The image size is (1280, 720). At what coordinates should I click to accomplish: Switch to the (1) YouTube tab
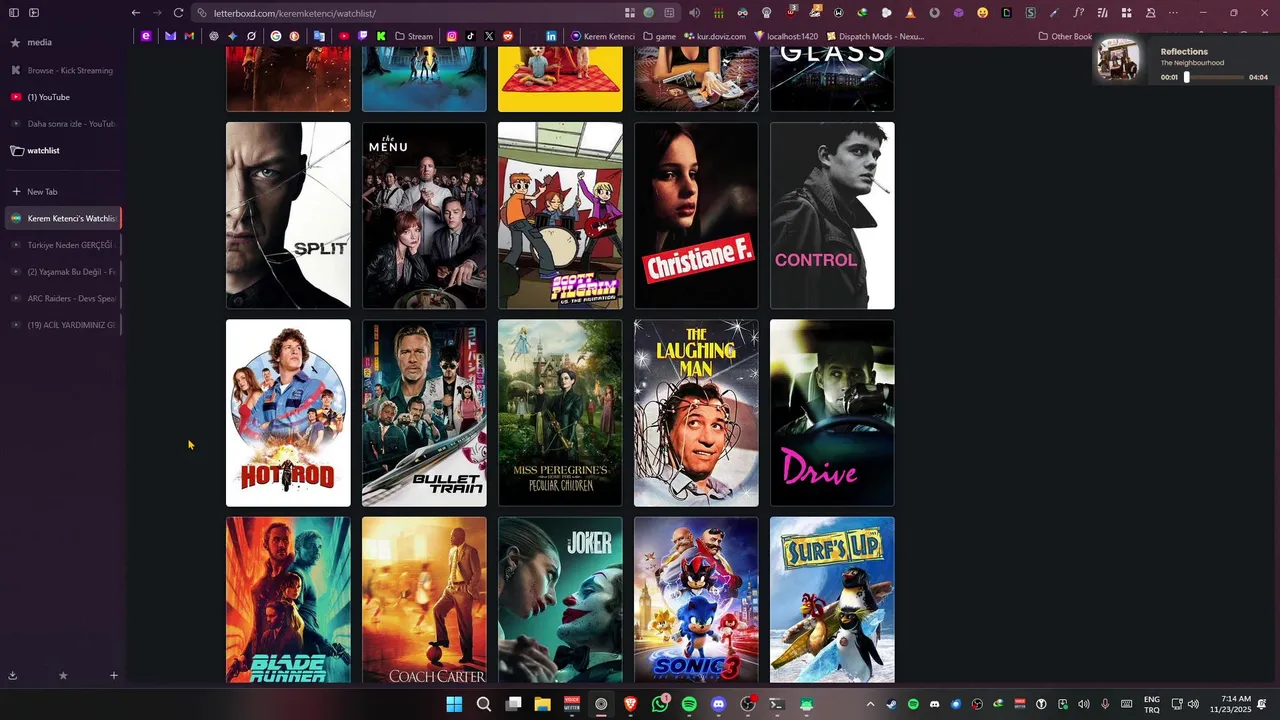pyautogui.click(x=63, y=97)
